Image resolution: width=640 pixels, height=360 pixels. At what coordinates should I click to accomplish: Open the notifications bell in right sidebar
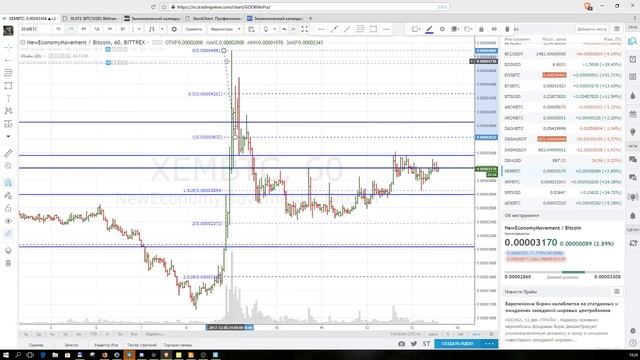point(633,216)
